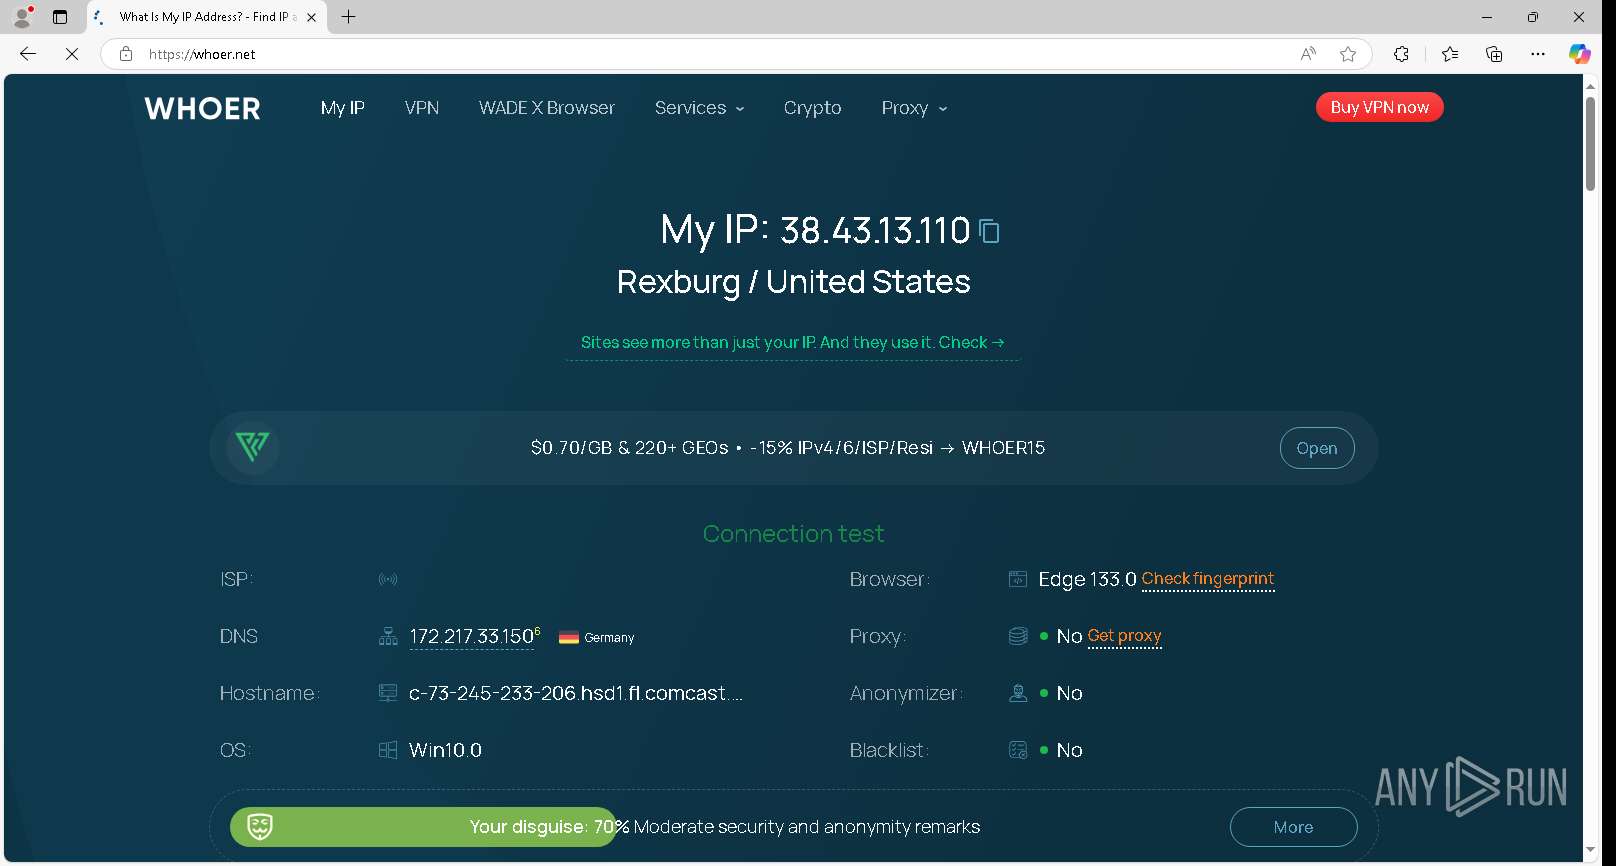Screen dimensions: 1616x866
Task: Open Settings and more ellipsis menu
Action: (1538, 54)
